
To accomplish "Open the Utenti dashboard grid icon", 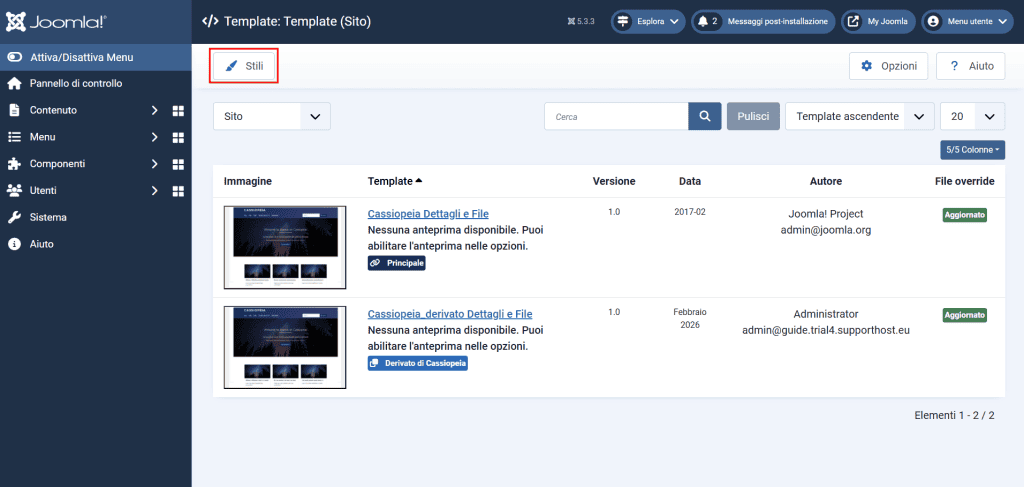I will coord(178,191).
